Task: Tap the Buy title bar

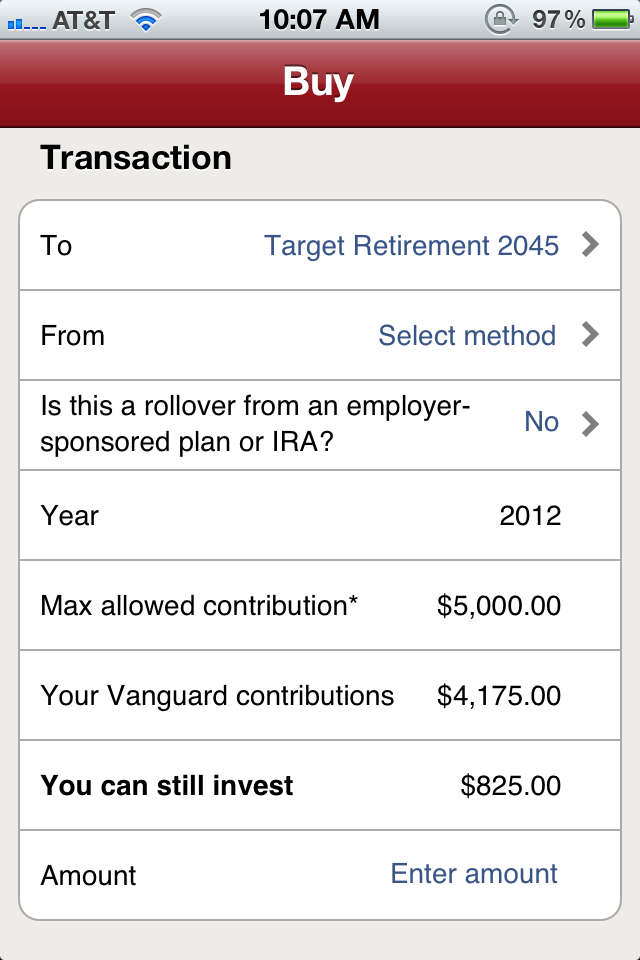Action: [x=320, y=83]
